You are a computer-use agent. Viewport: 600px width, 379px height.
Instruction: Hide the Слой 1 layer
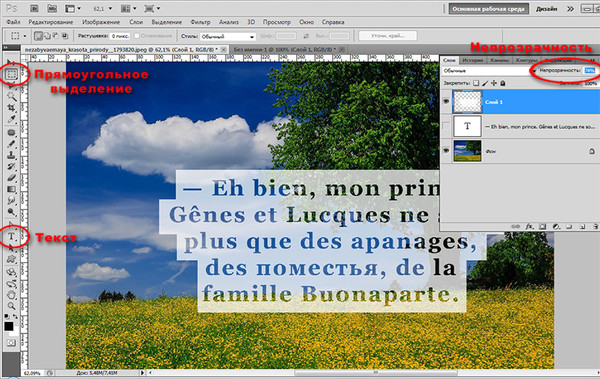(x=446, y=101)
